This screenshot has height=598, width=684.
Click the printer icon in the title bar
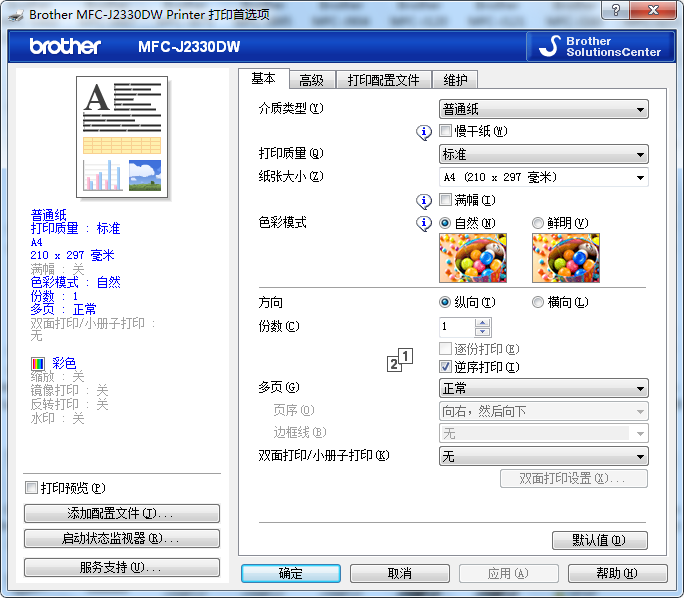click(x=16, y=15)
